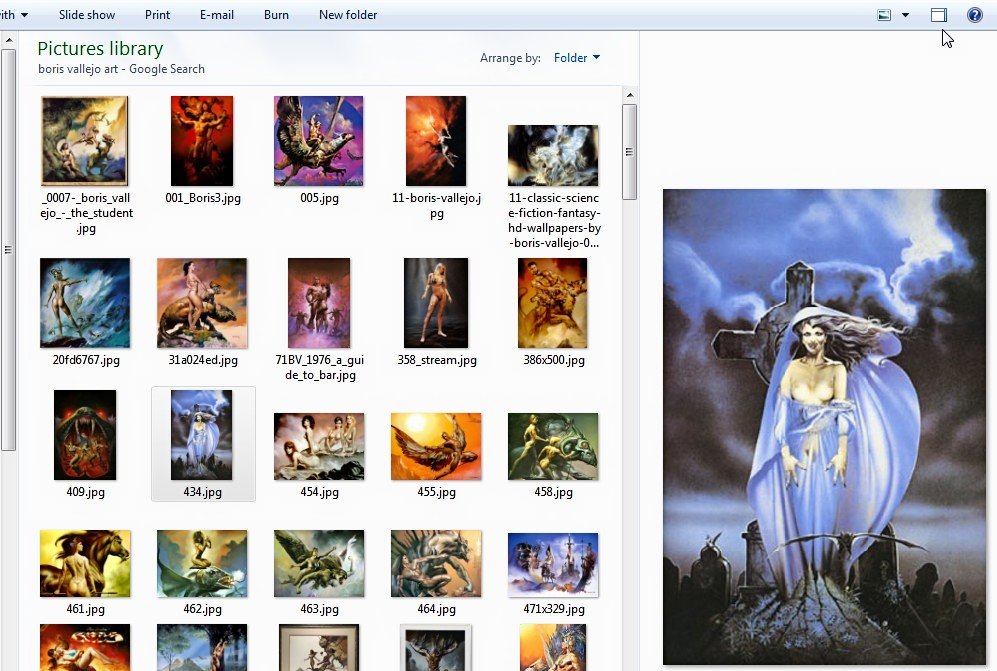Screen dimensions: 997x671
Task: Select the 20fd6767.jpg thumbnail
Action: pyautogui.click(x=85, y=303)
